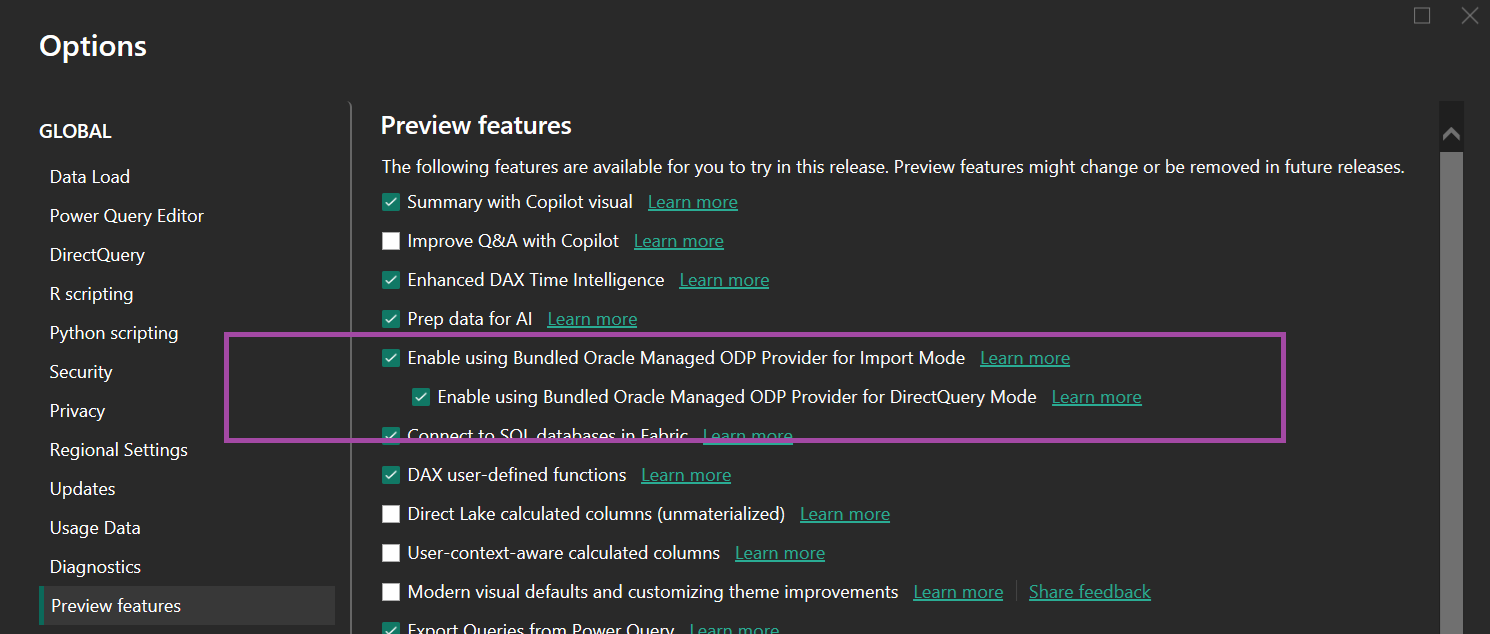Select Diagnostics in the sidebar
The image size is (1490, 634).
[95, 567]
